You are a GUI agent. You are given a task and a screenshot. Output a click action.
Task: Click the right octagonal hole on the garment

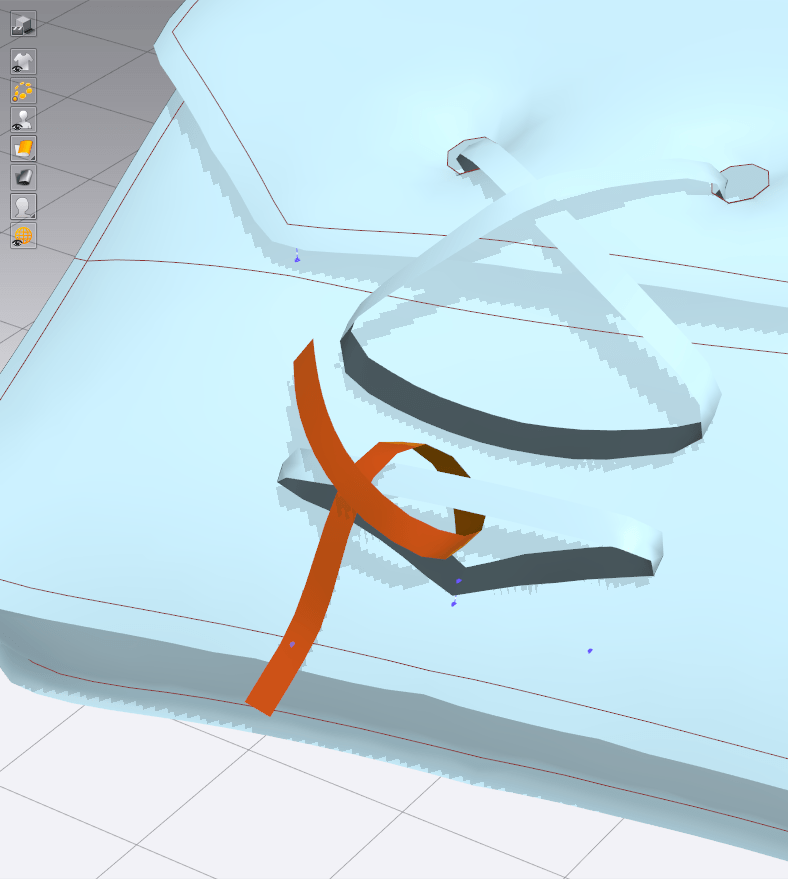point(745,183)
